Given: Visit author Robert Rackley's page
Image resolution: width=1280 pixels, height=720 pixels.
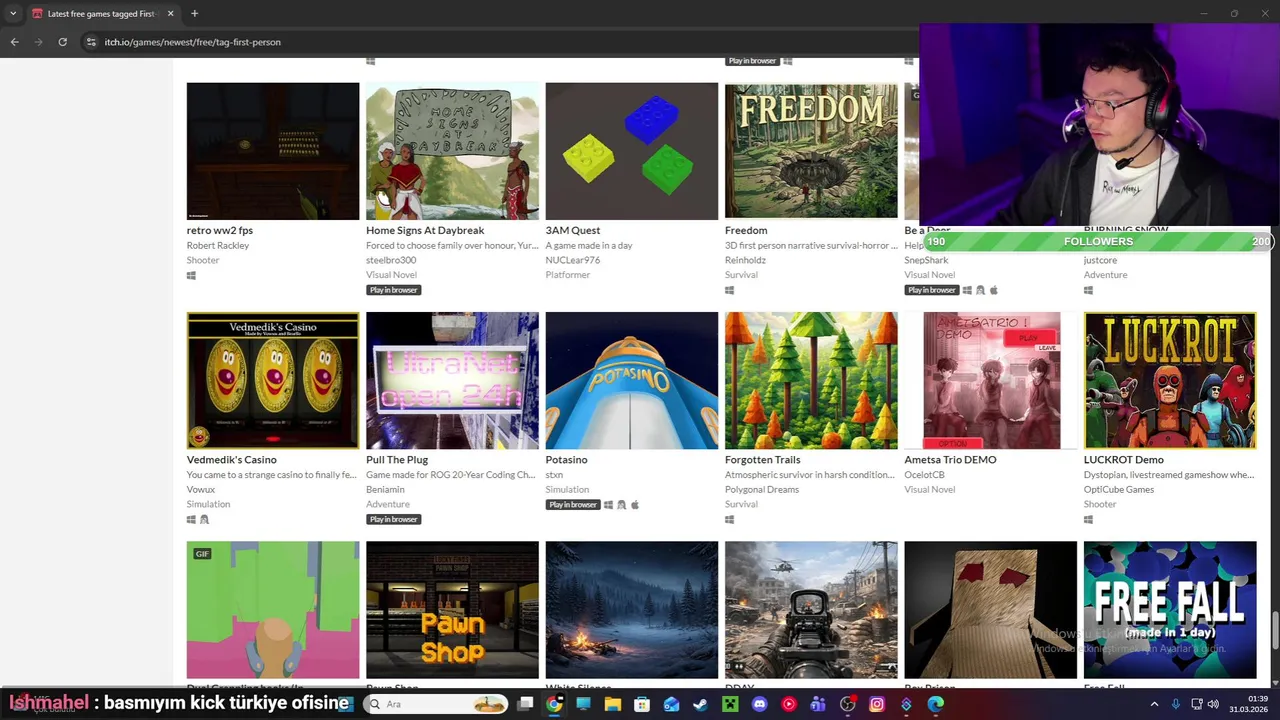Looking at the screenshot, I should [x=217, y=245].
